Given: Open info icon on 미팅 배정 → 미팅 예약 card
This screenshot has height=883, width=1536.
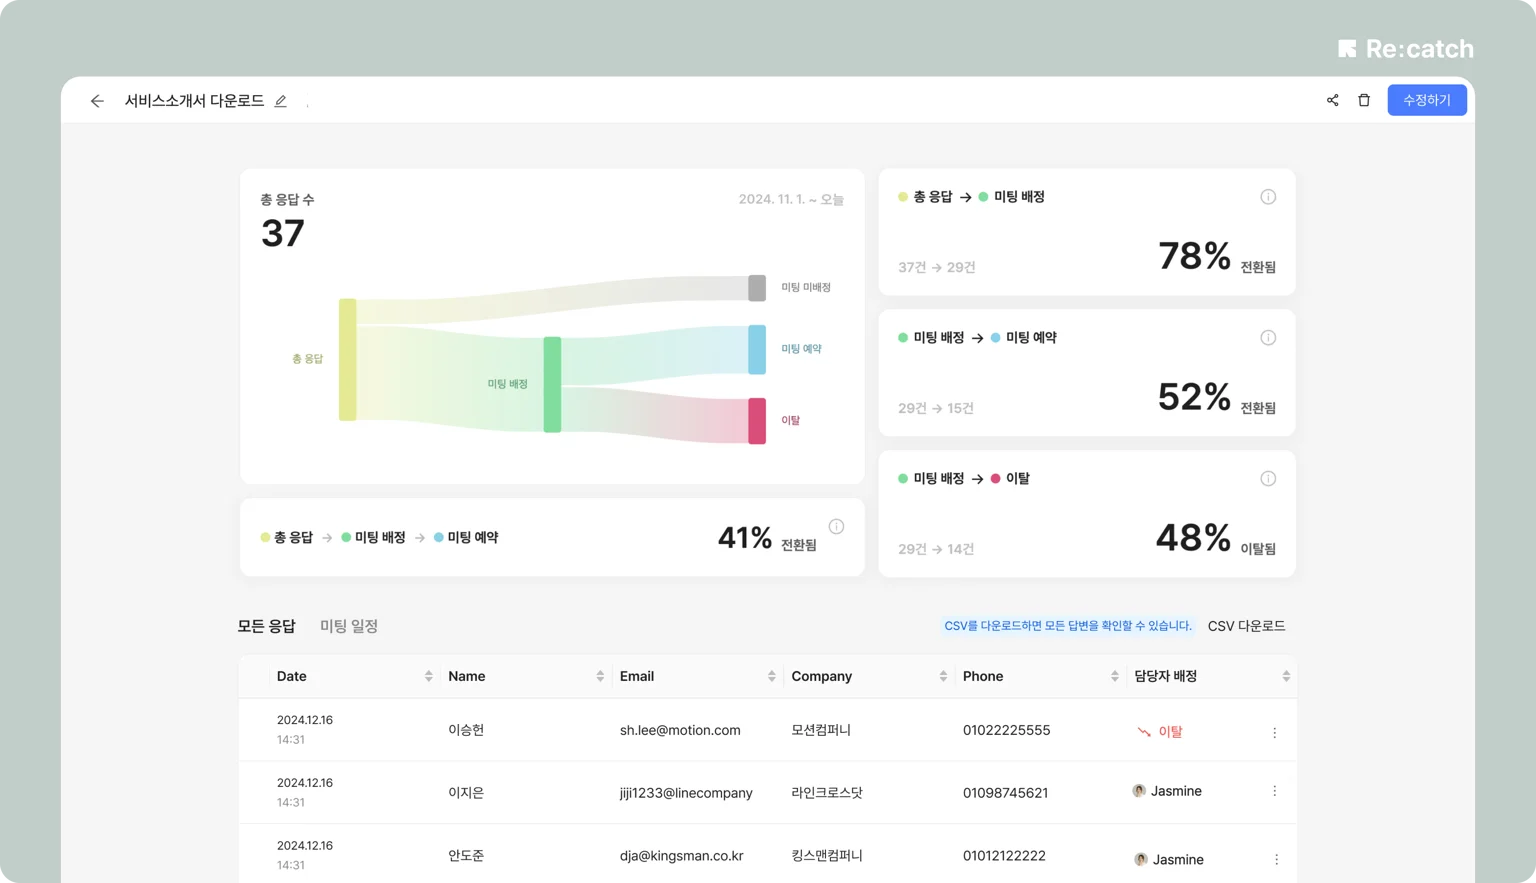Looking at the screenshot, I should (1268, 338).
